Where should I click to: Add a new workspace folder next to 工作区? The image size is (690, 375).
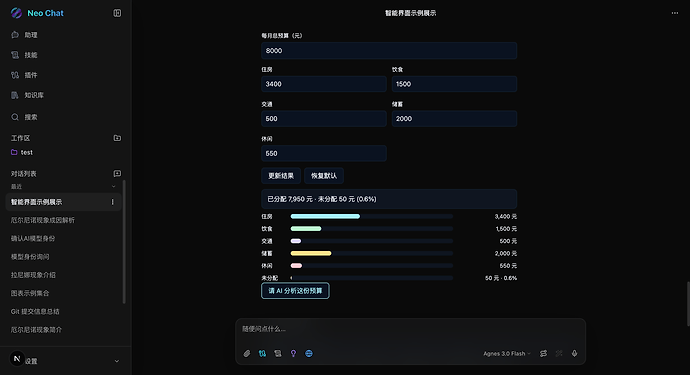coord(117,138)
